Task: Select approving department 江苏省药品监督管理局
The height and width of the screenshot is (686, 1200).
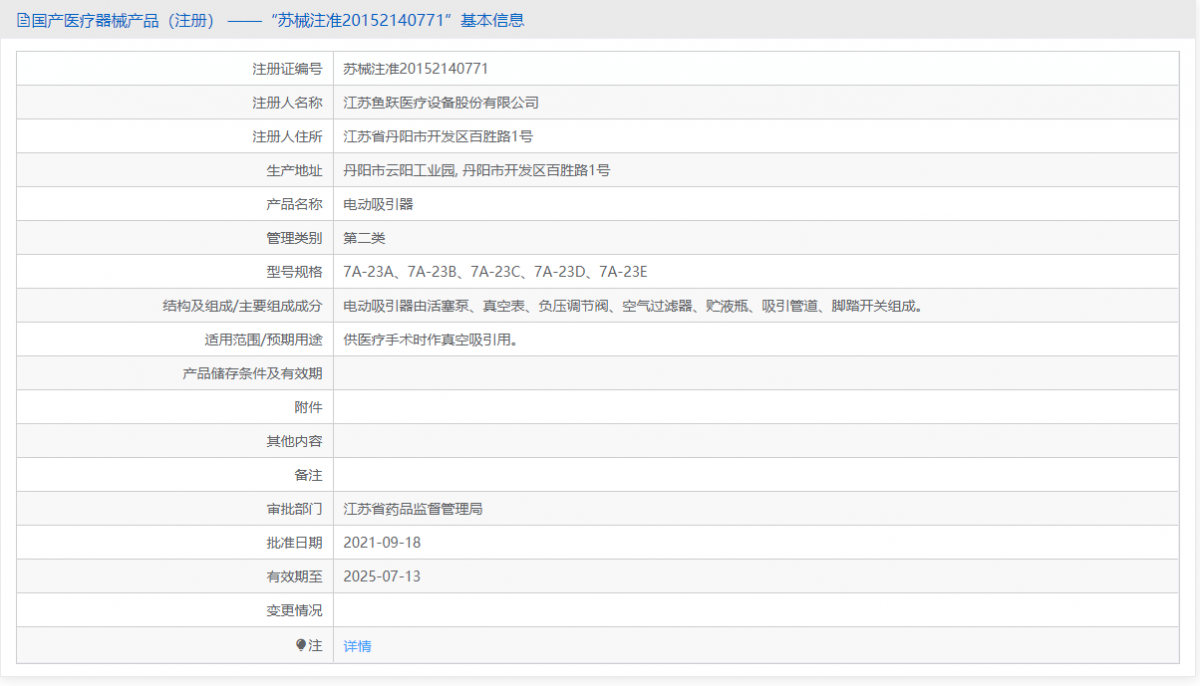Action: (413, 509)
